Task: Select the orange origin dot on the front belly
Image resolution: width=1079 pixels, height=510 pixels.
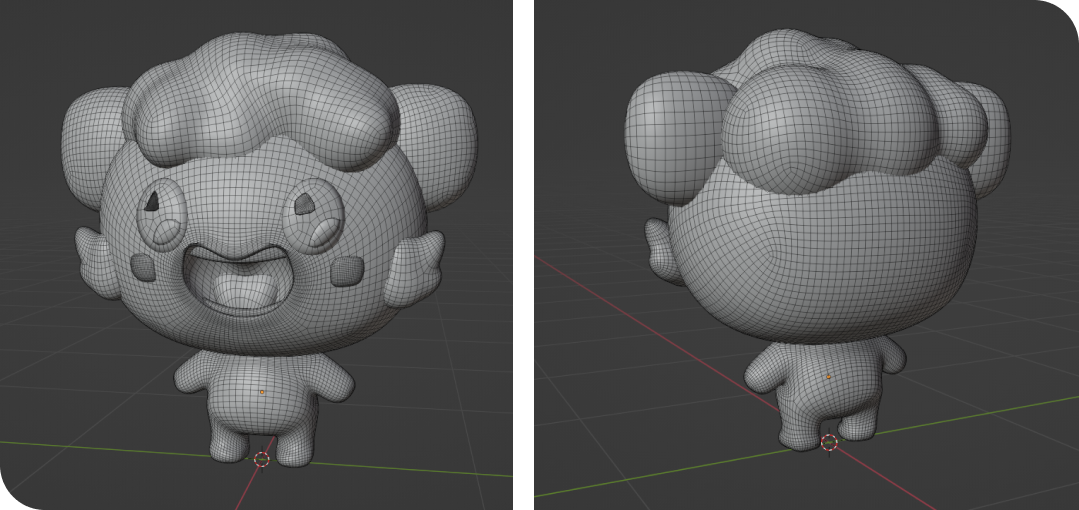Action: pyautogui.click(x=262, y=392)
